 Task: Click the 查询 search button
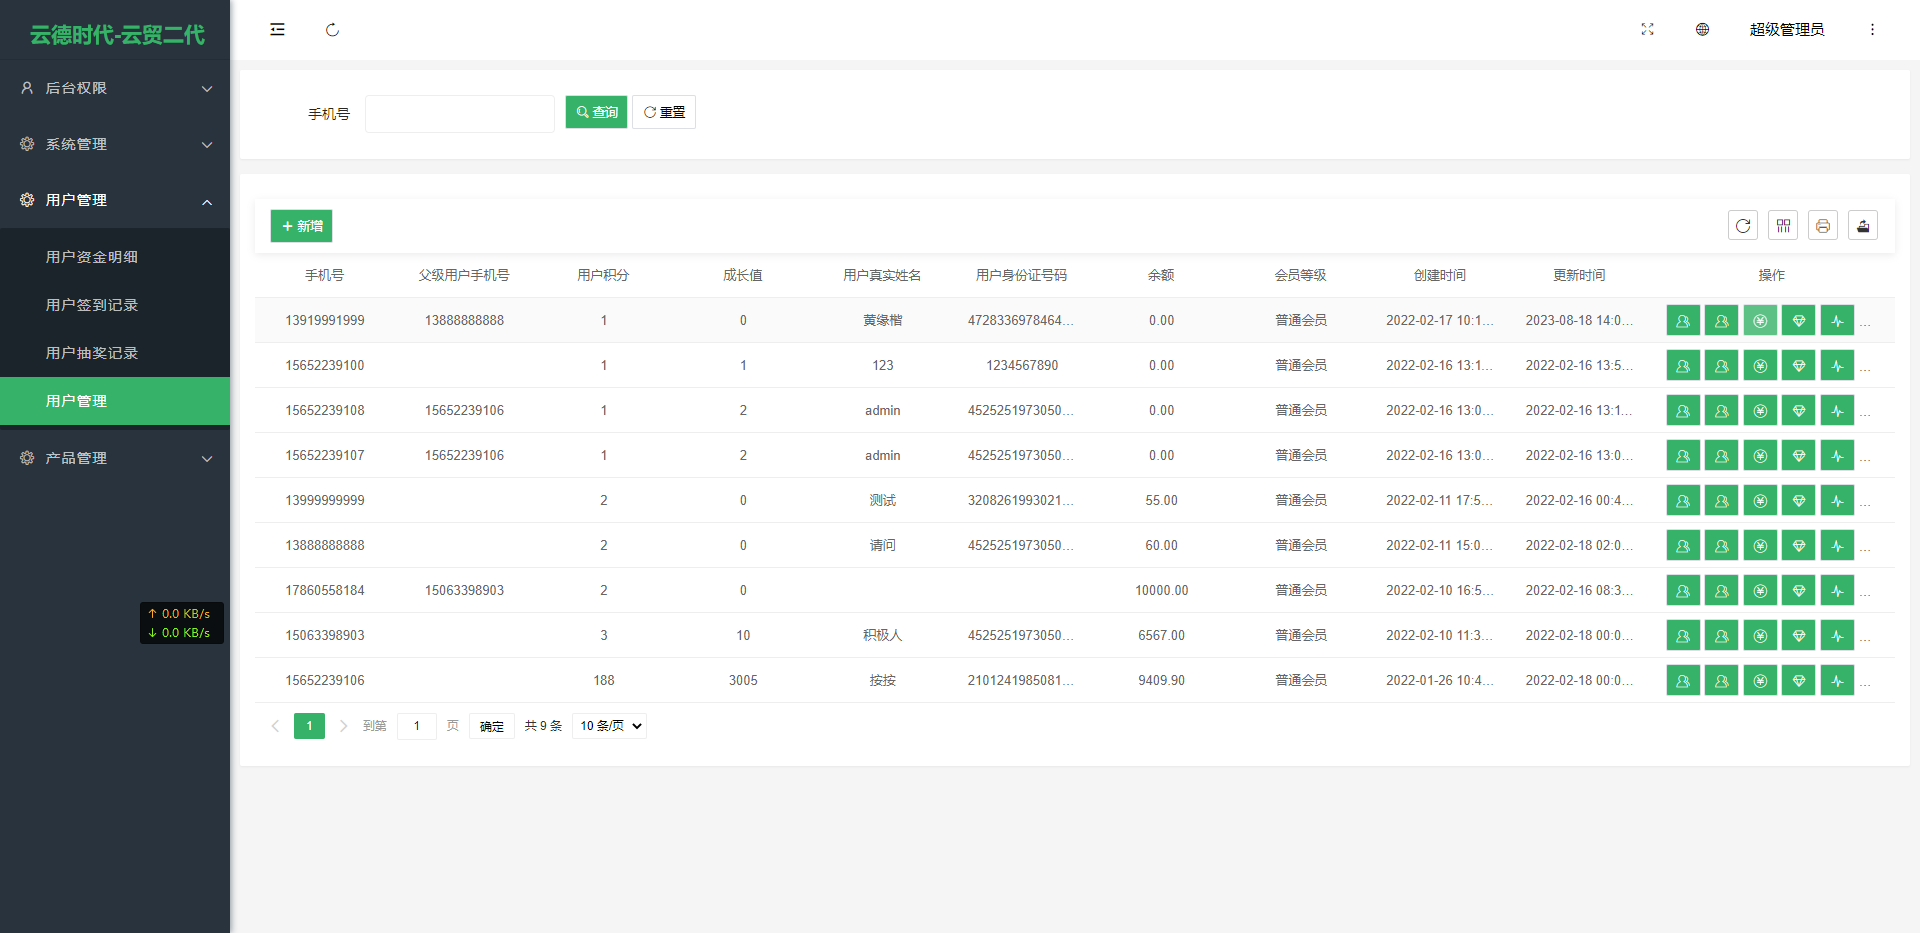pos(596,112)
